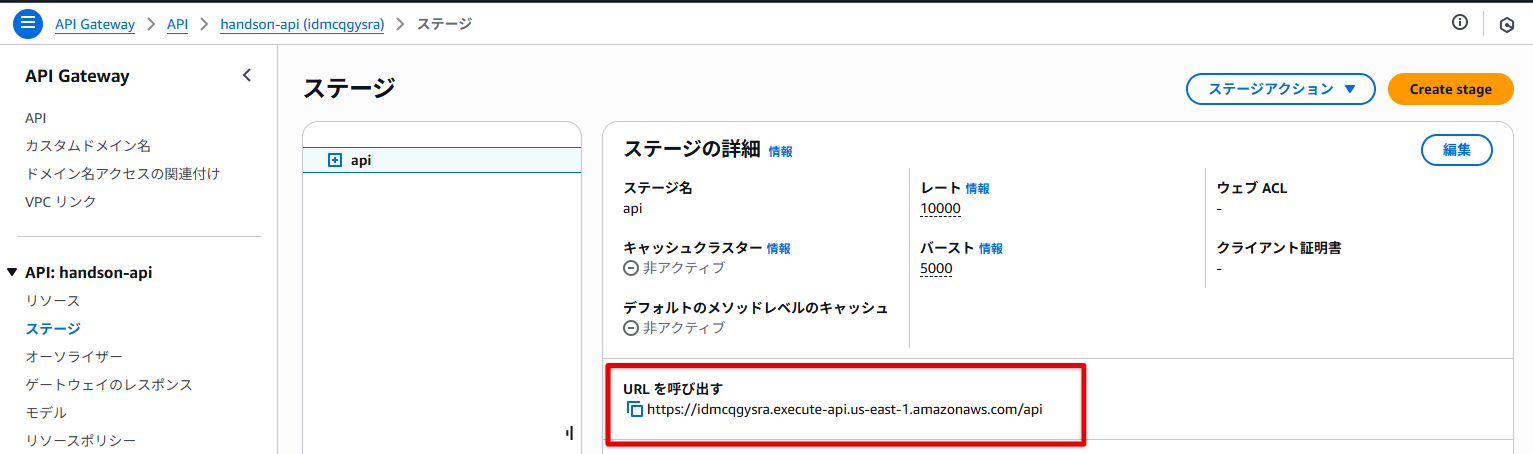Click 情報 link beside レート

(978, 188)
